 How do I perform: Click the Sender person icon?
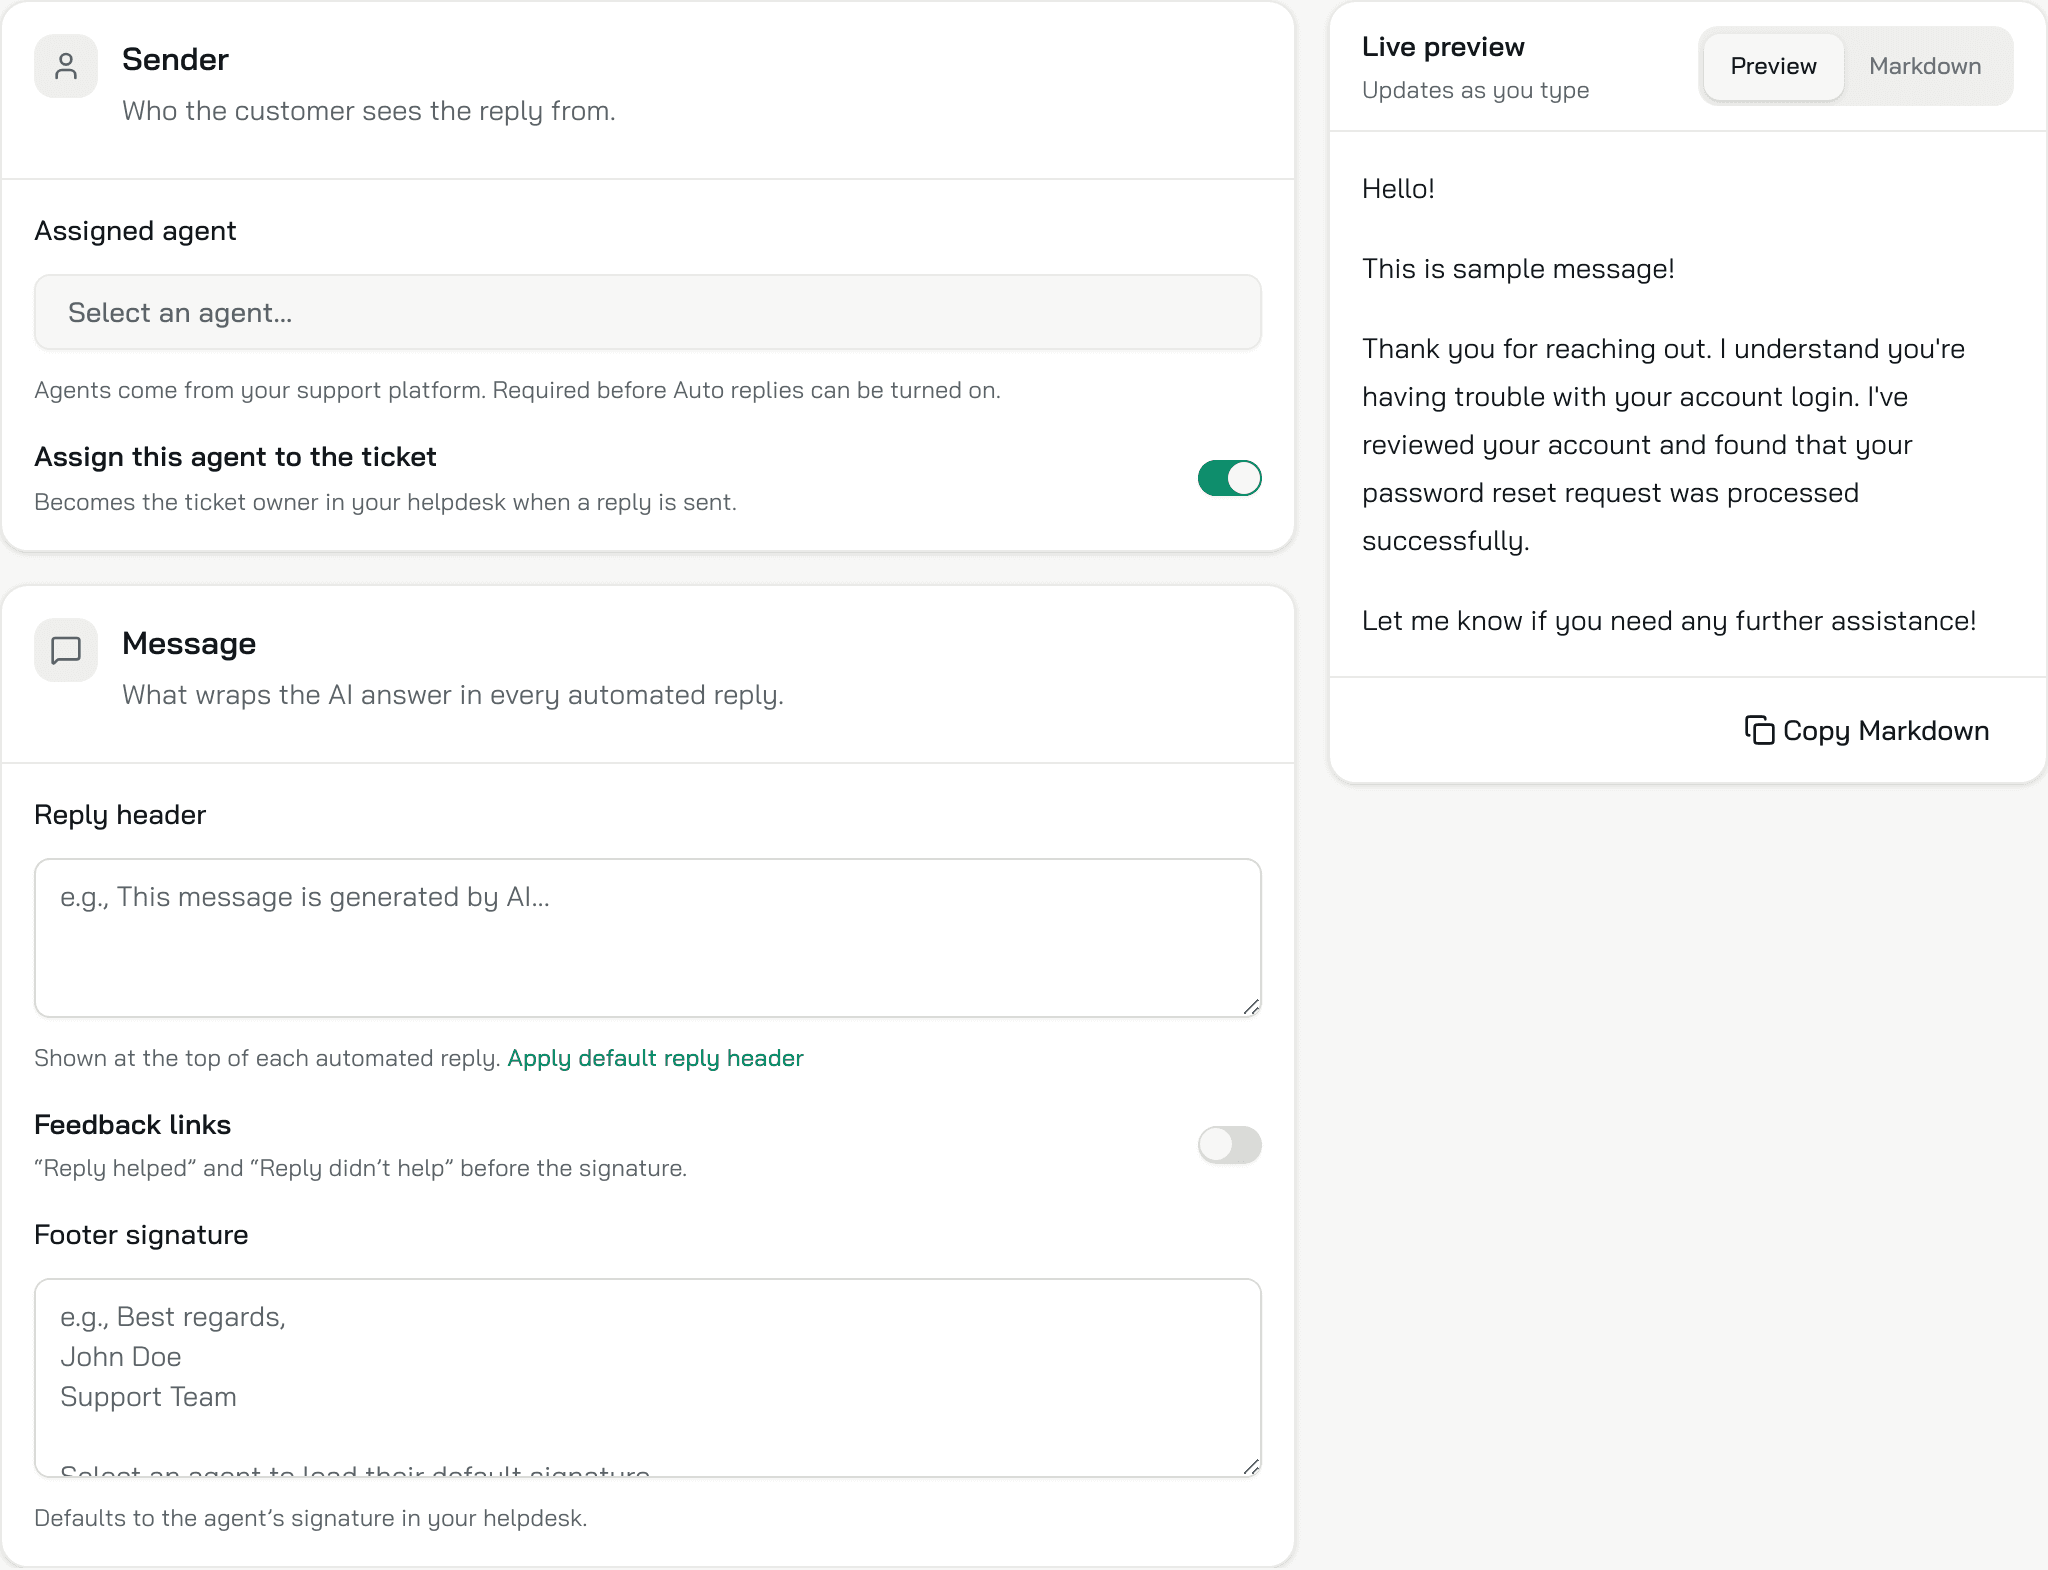coord(66,66)
